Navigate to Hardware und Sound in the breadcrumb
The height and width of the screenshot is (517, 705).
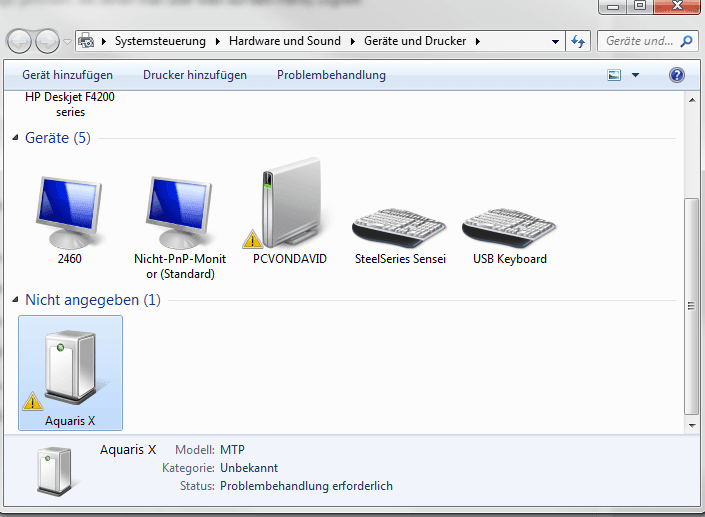click(x=285, y=41)
